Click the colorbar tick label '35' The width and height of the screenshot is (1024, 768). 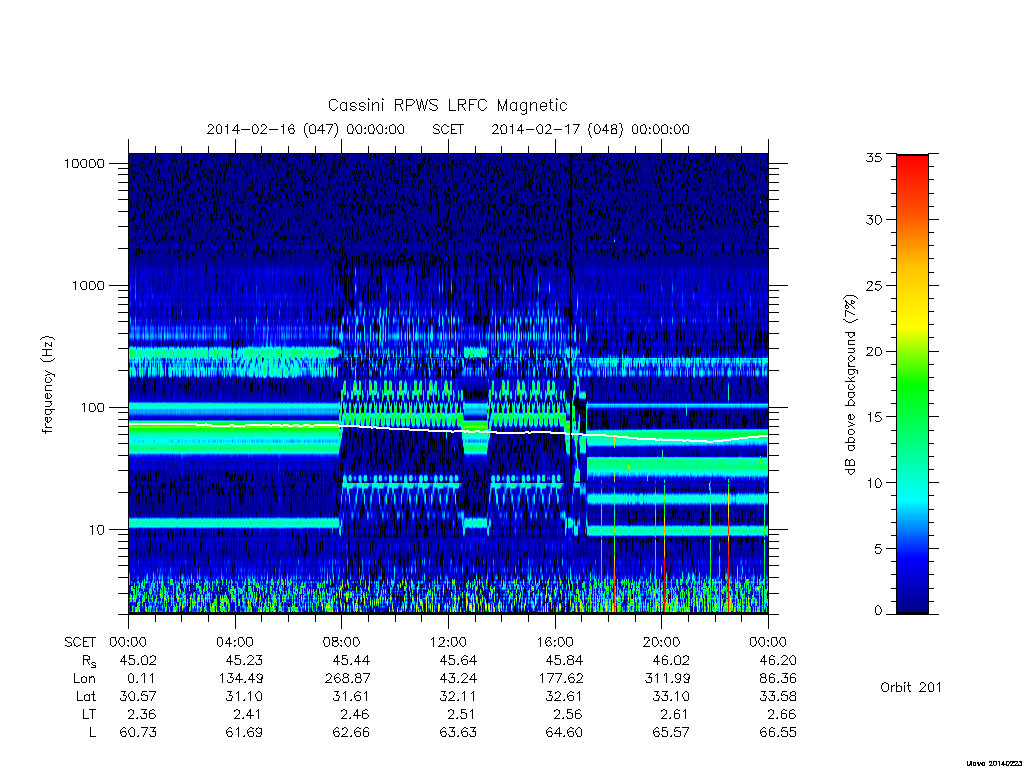[x=874, y=157]
